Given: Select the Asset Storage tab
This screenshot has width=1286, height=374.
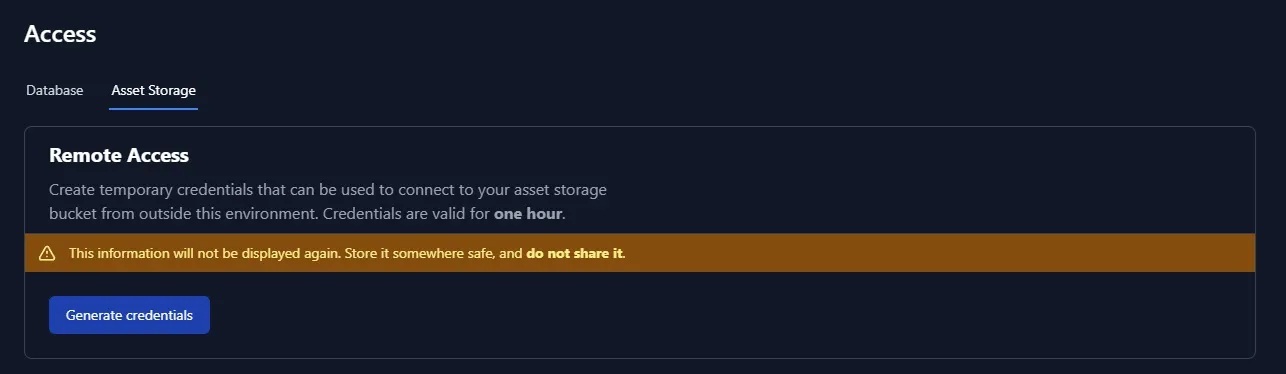Looking at the screenshot, I should coord(154,90).
